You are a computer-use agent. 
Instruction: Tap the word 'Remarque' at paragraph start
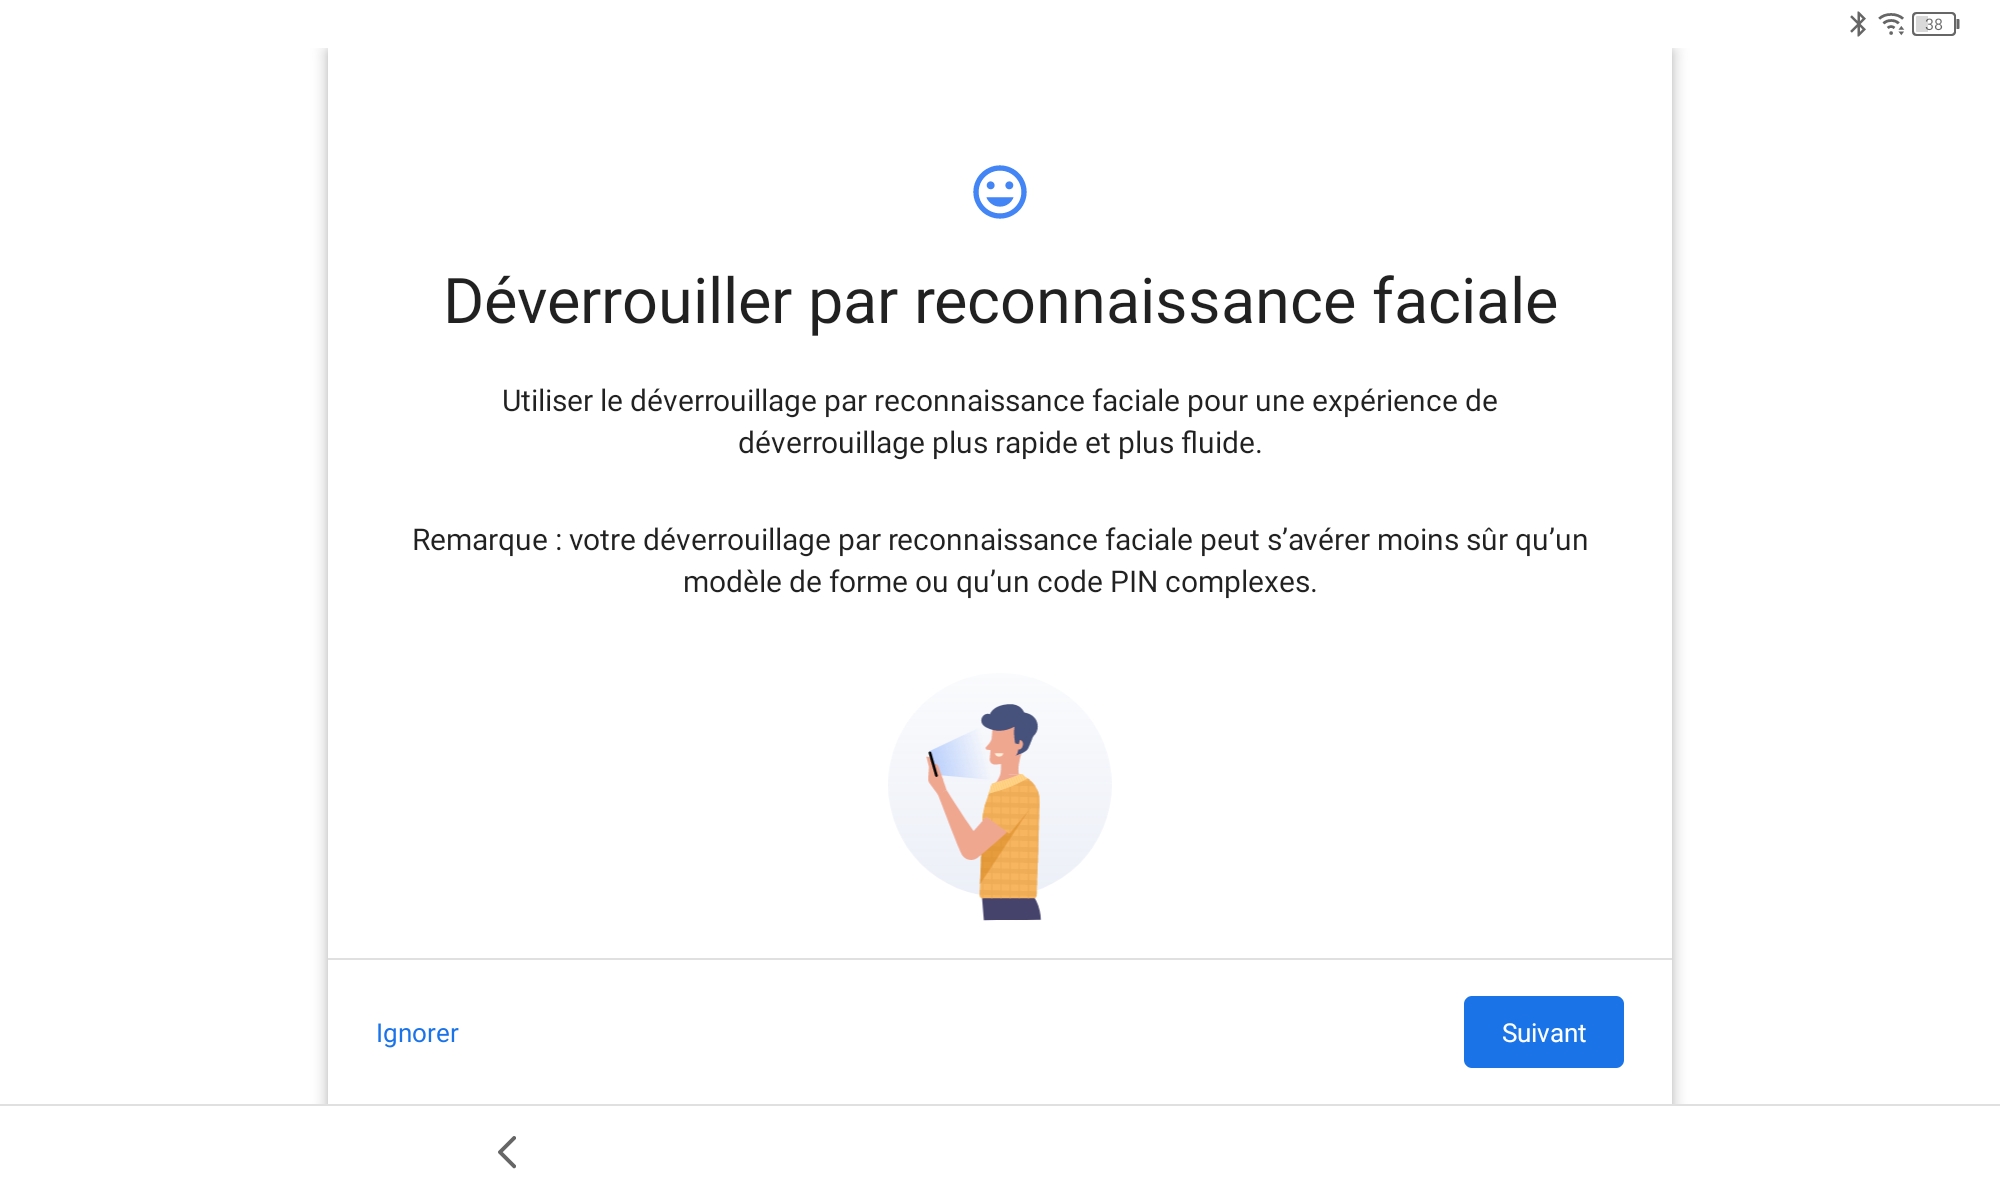(x=480, y=541)
